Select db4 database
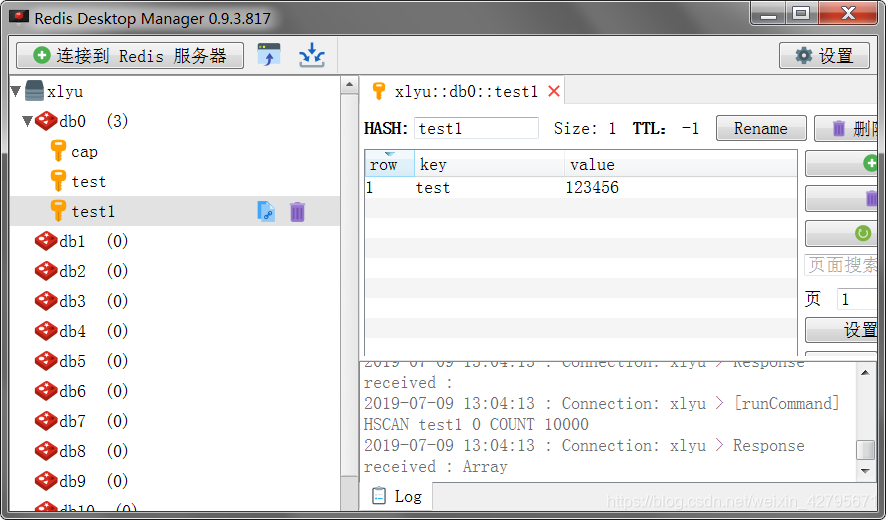This screenshot has width=886, height=520. (x=72, y=331)
